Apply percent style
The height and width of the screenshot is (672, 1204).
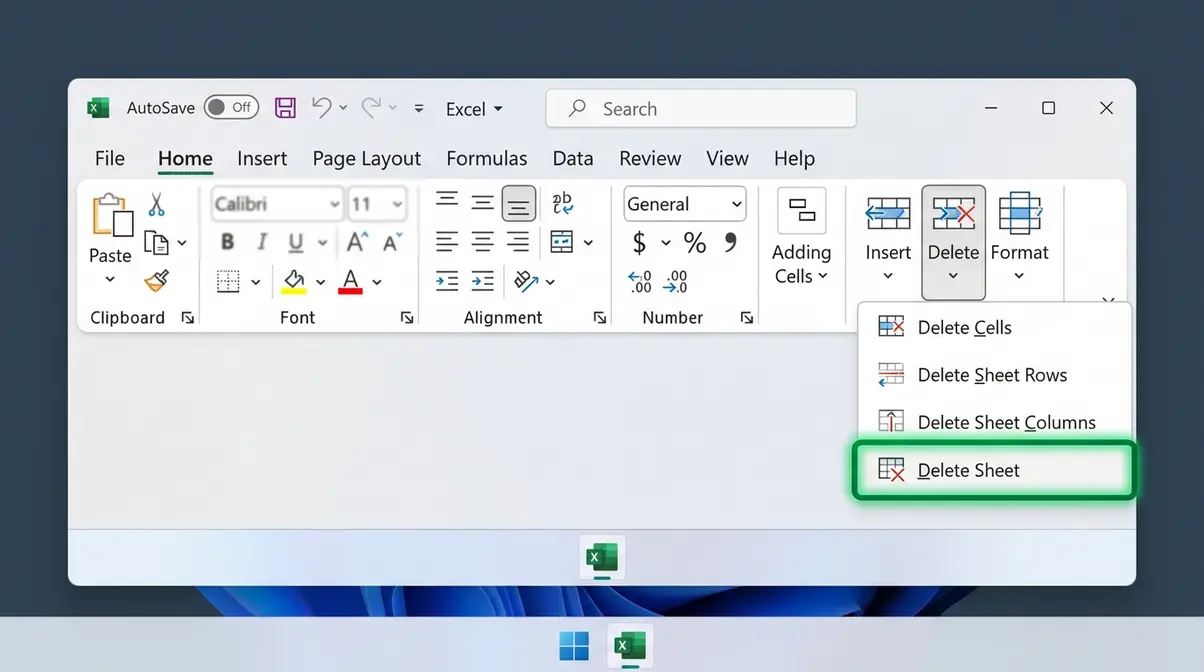pos(694,242)
